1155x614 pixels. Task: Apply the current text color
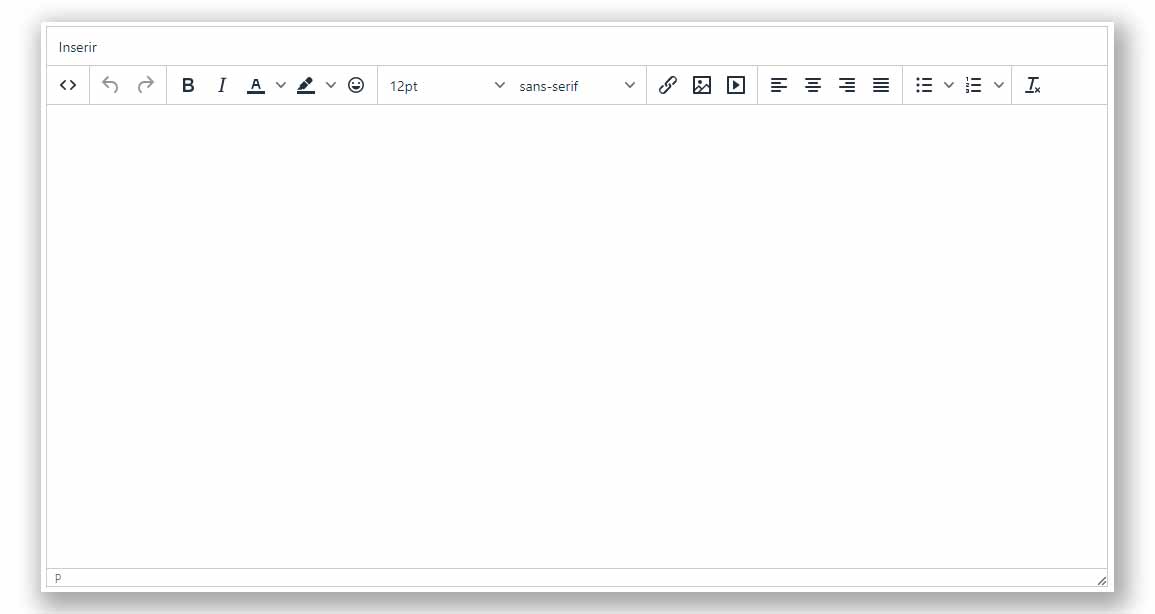[x=256, y=85]
